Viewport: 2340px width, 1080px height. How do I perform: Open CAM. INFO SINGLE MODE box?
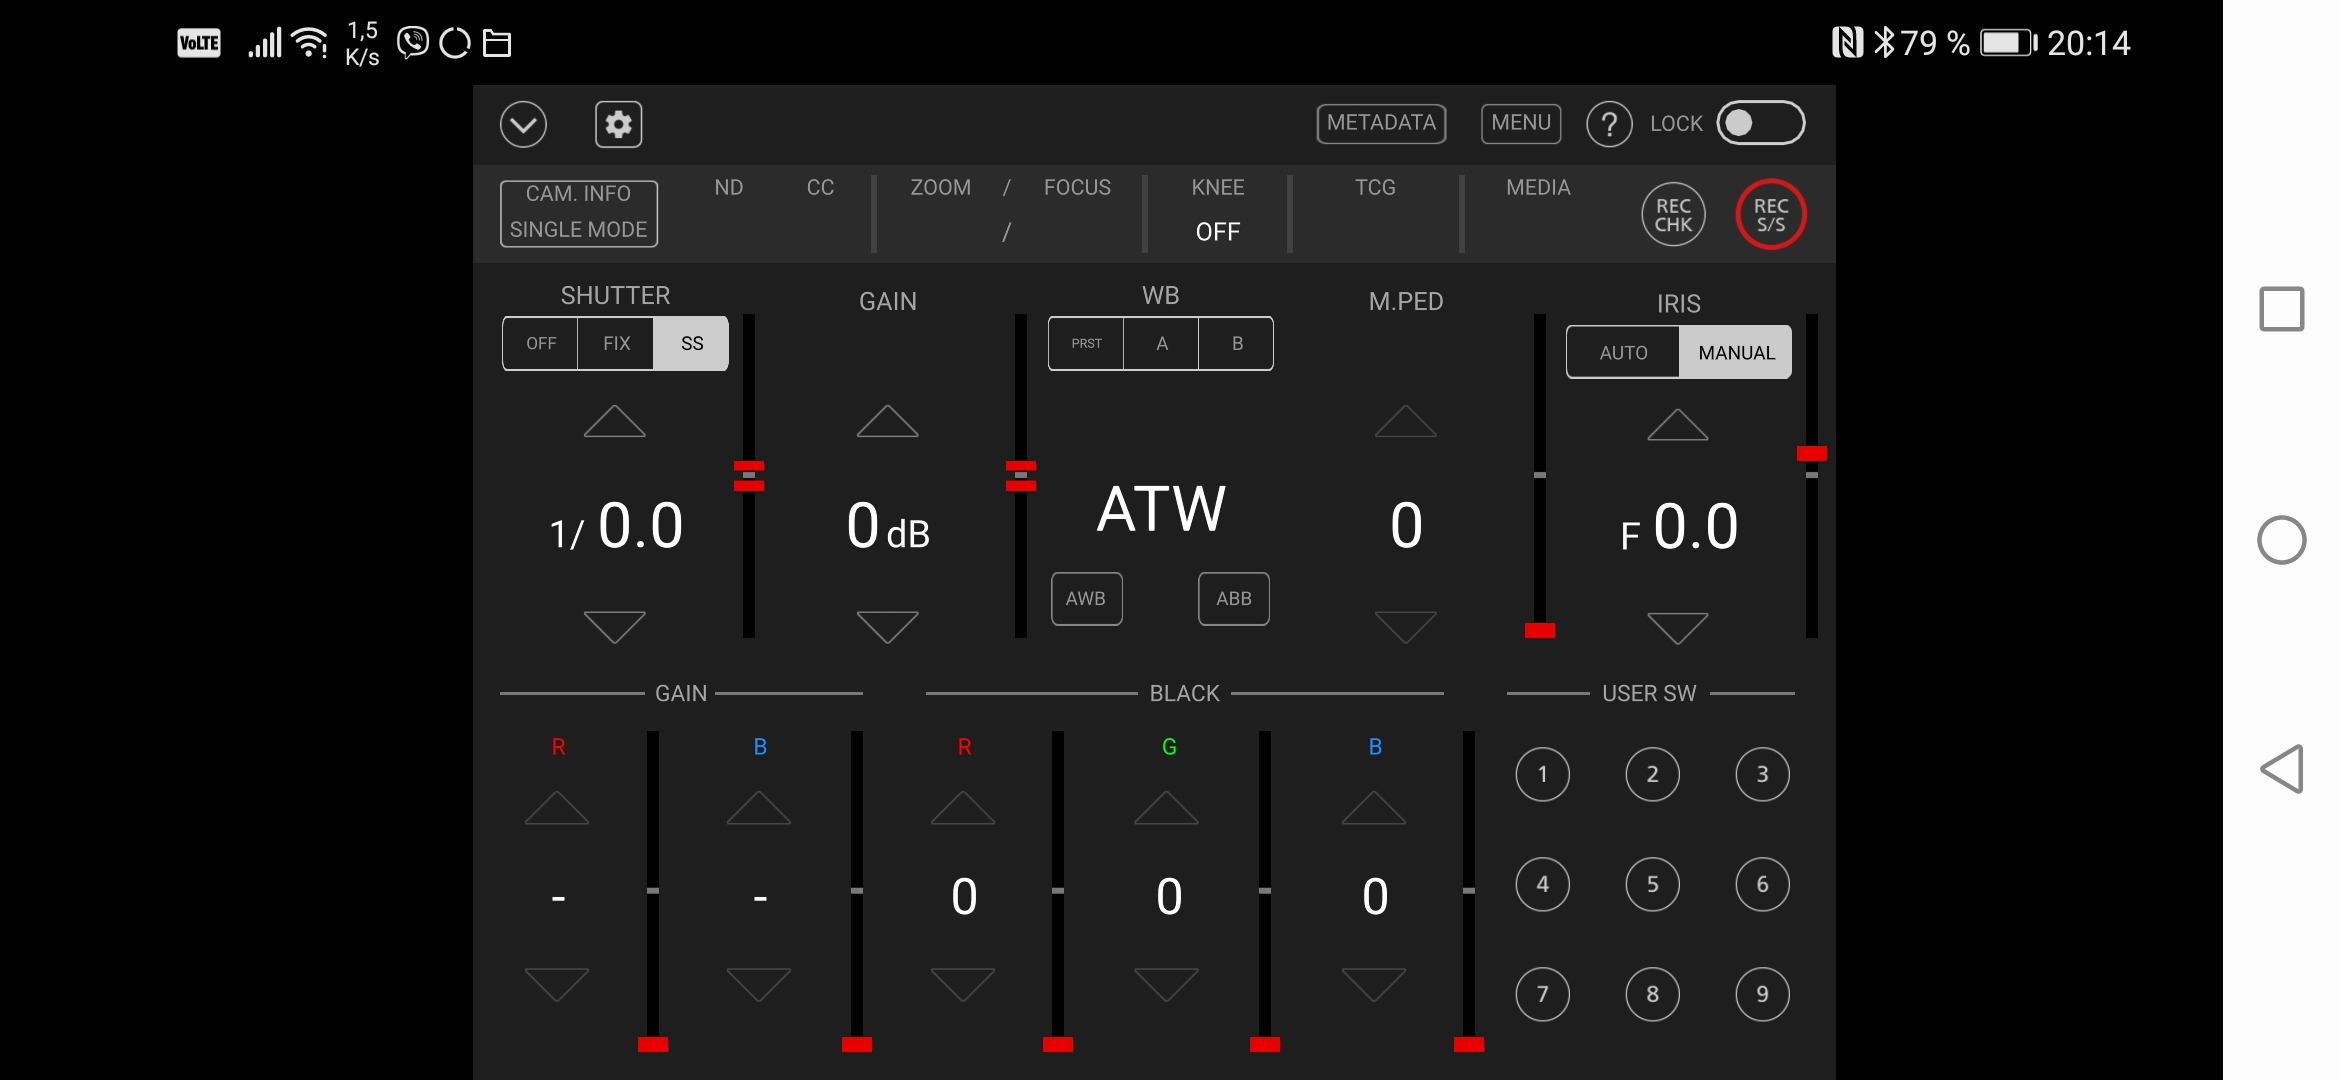pos(578,212)
